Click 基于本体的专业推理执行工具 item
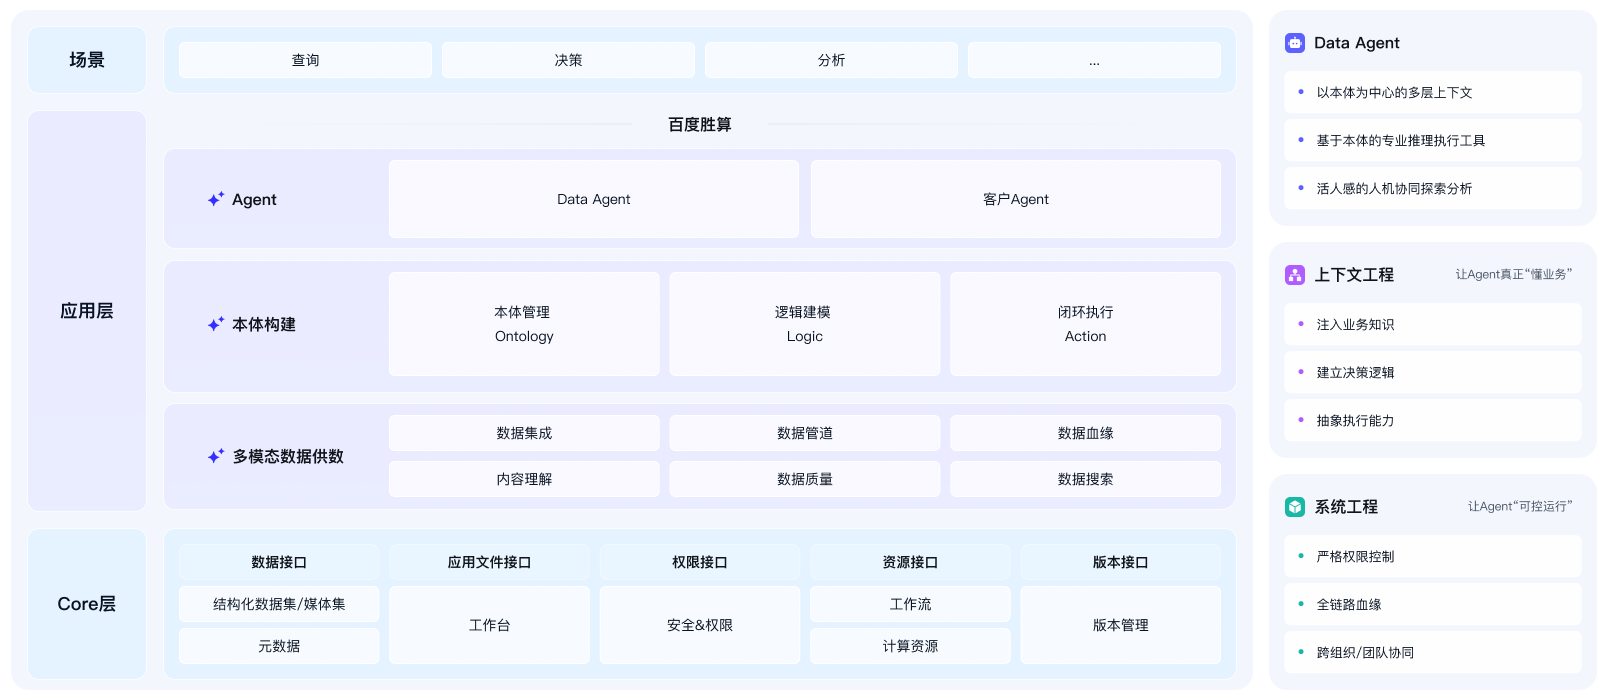 point(1433,140)
